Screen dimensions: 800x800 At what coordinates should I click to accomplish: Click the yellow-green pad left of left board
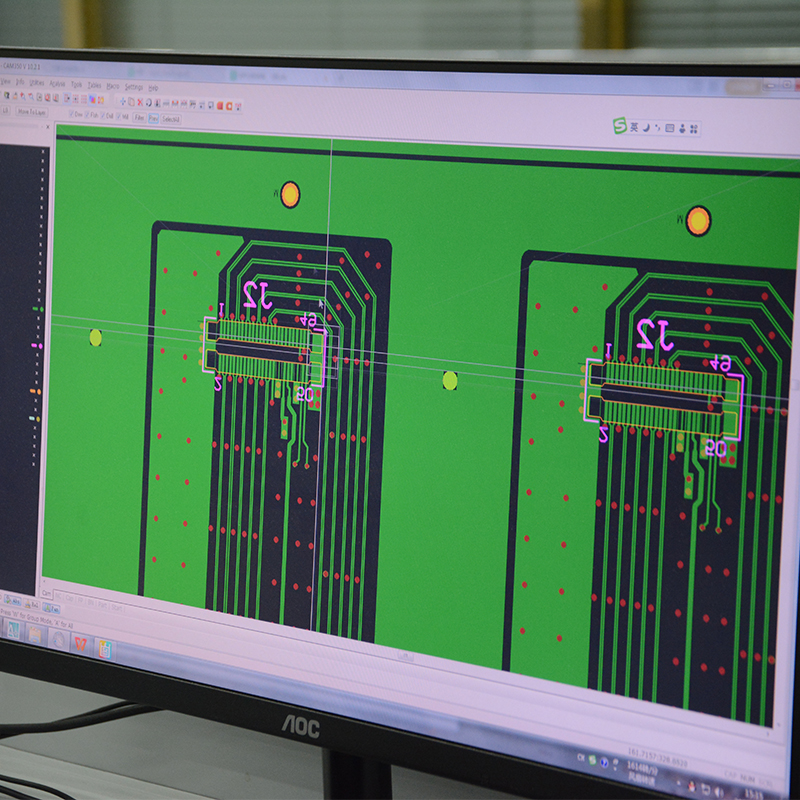point(95,337)
